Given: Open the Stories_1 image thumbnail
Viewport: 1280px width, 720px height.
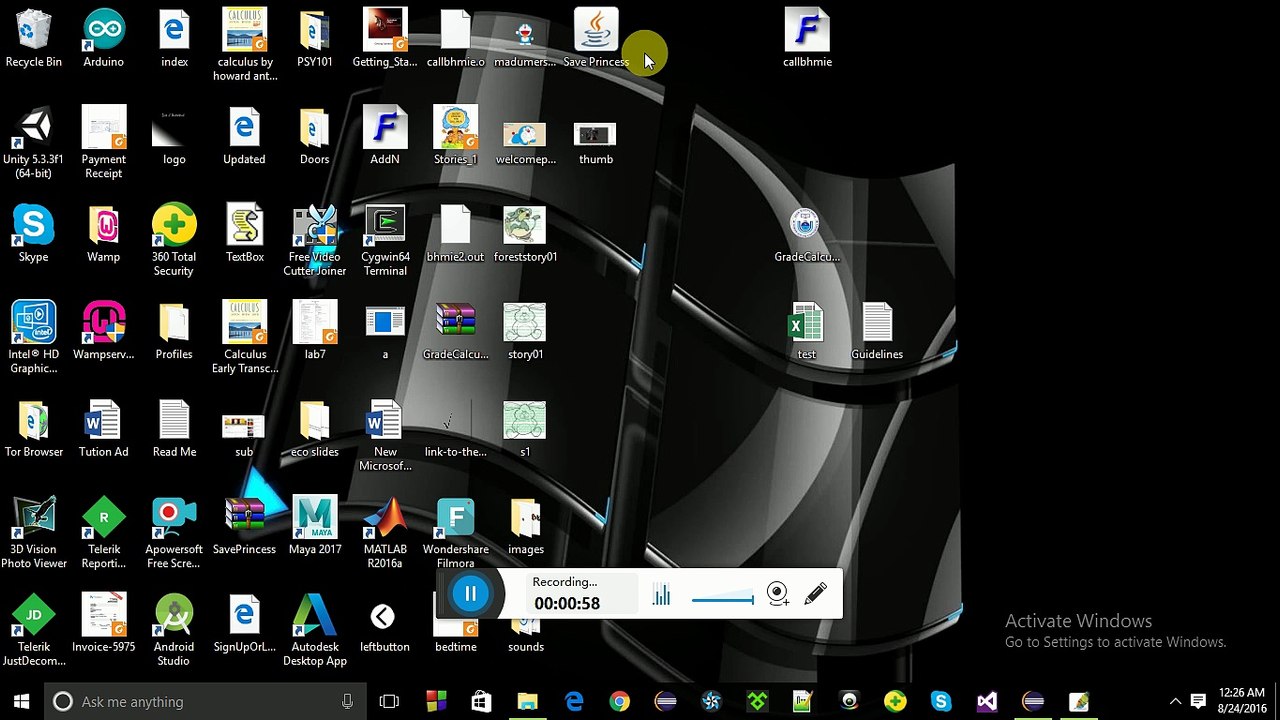Looking at the screenshot, I should (x=456, y=136).
